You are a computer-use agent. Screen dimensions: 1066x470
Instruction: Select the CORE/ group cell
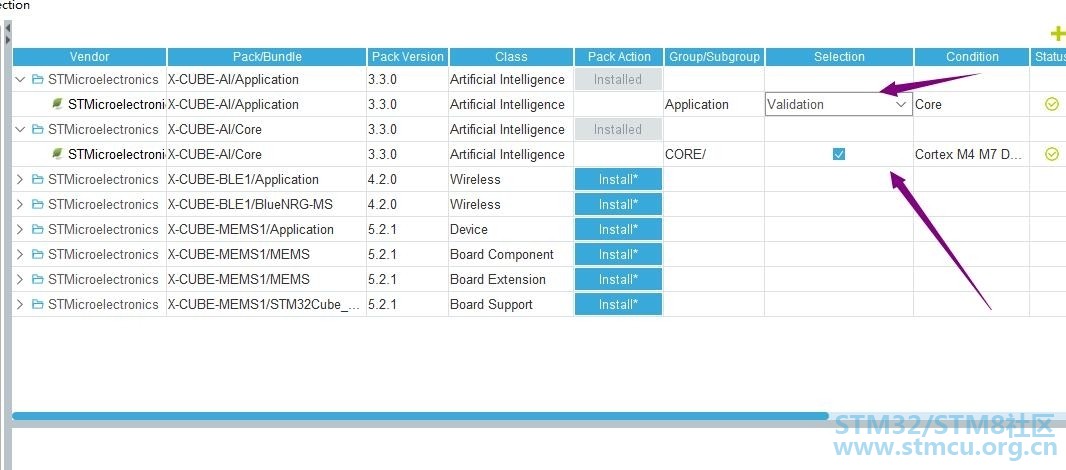(x=714, y=154)
